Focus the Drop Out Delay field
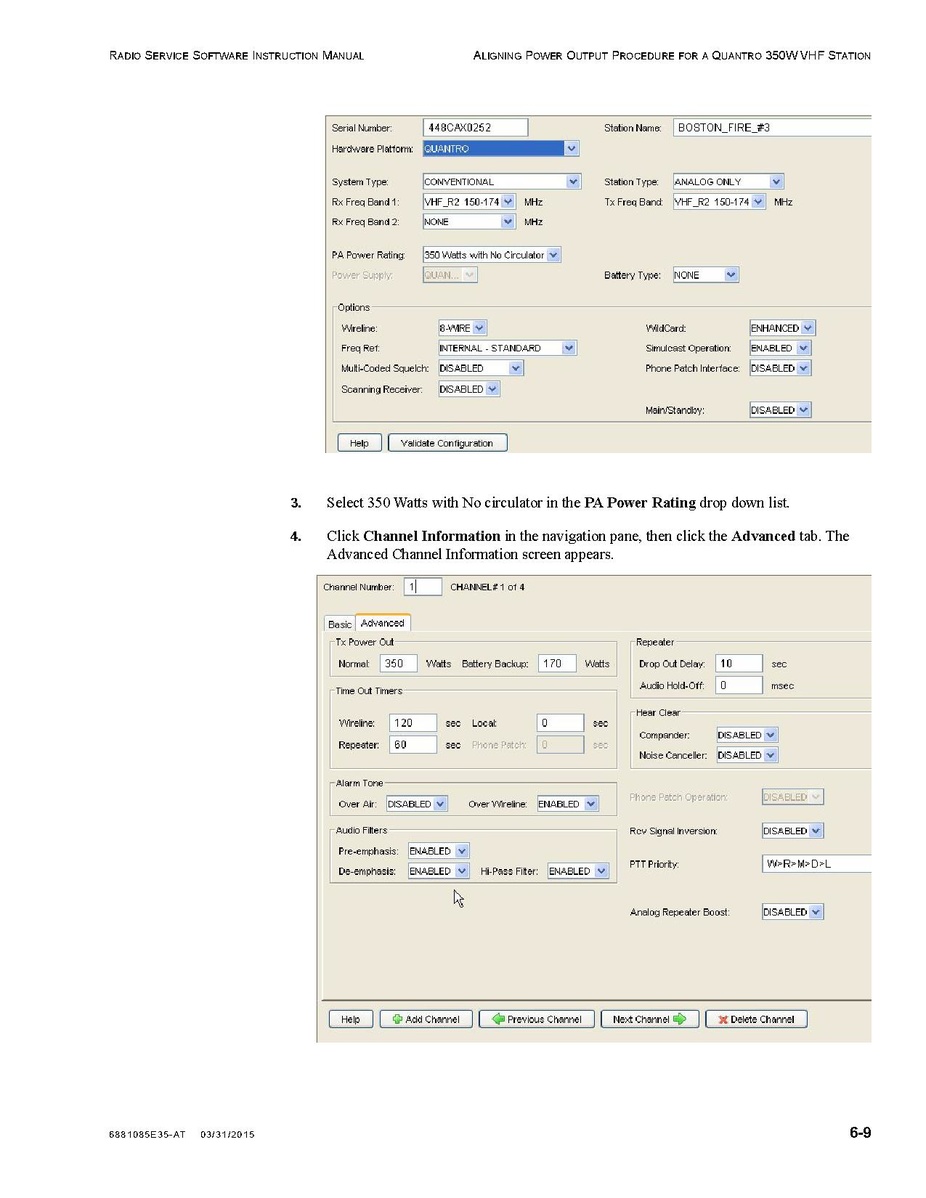Viewport: 926px width, 1198px height. tap(738, 663)
